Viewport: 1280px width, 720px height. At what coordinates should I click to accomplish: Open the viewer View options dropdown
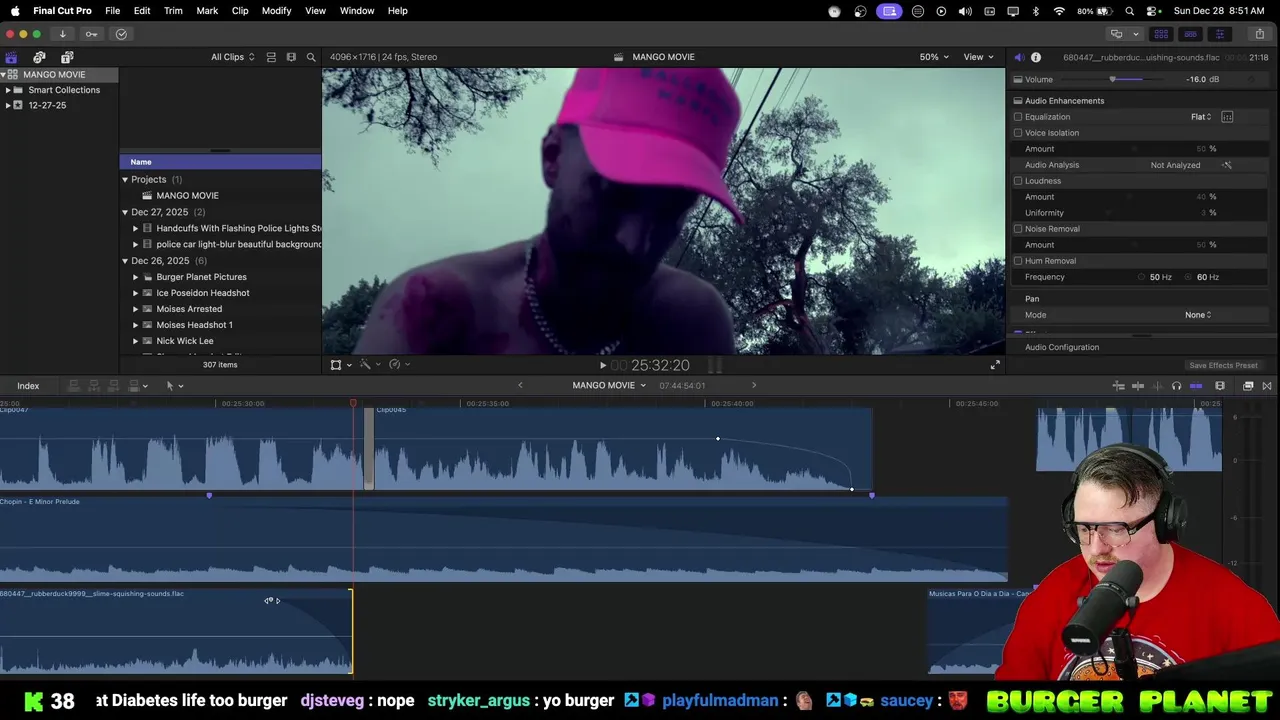pyautogui.click(x=978, y=57)
